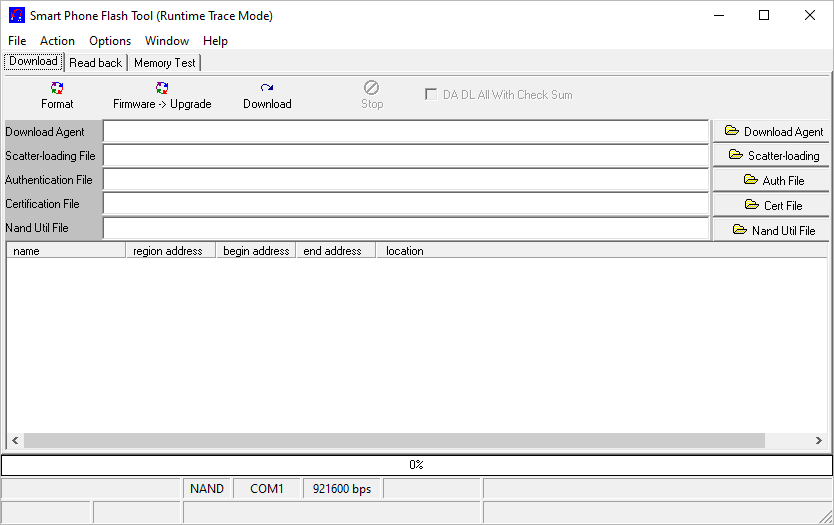Click the Nand Util File browse button
The width and height of the screenshot is (834, 525).
771,230
